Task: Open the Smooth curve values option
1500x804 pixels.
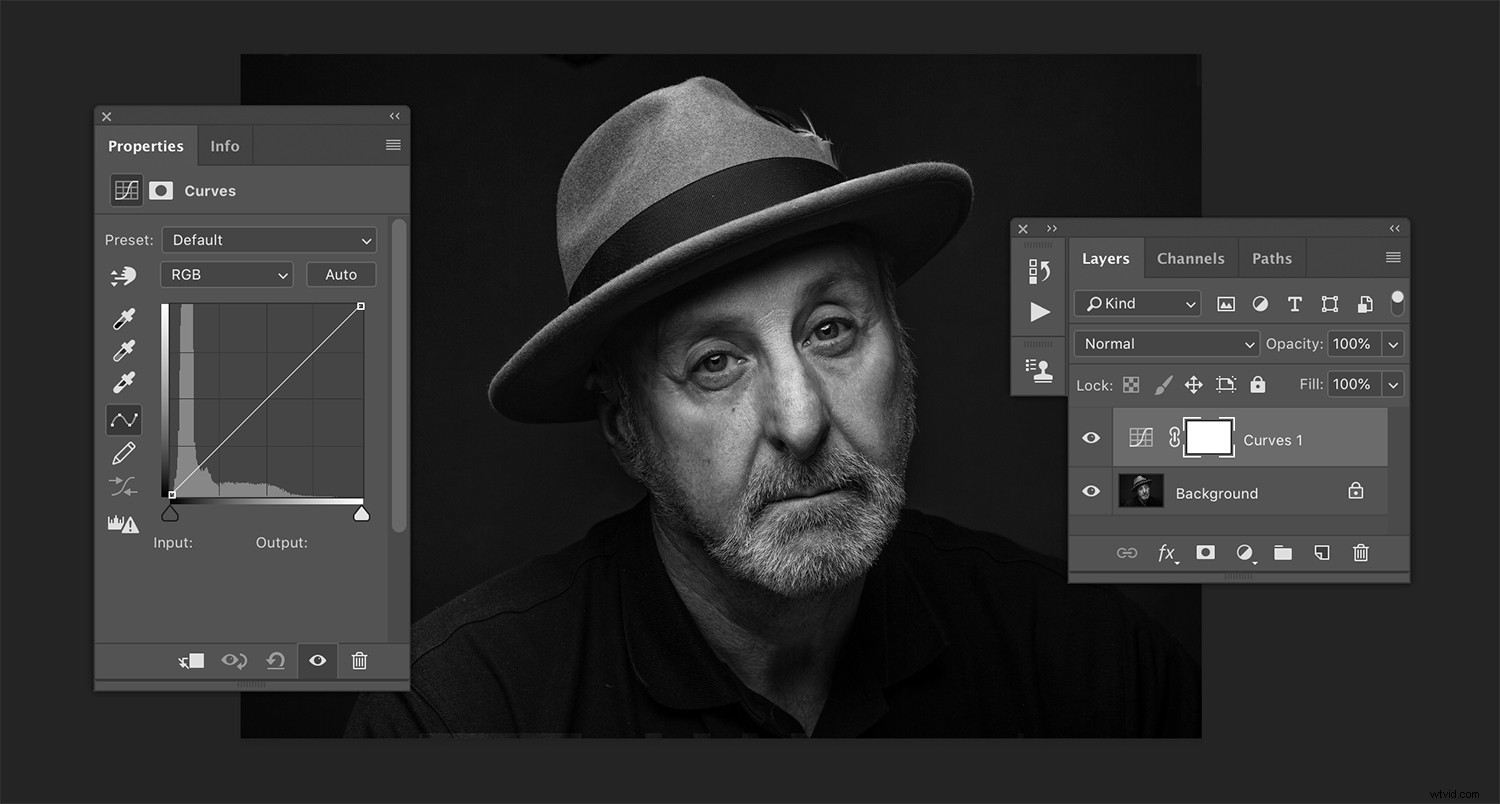Action: tap(123, 486)
